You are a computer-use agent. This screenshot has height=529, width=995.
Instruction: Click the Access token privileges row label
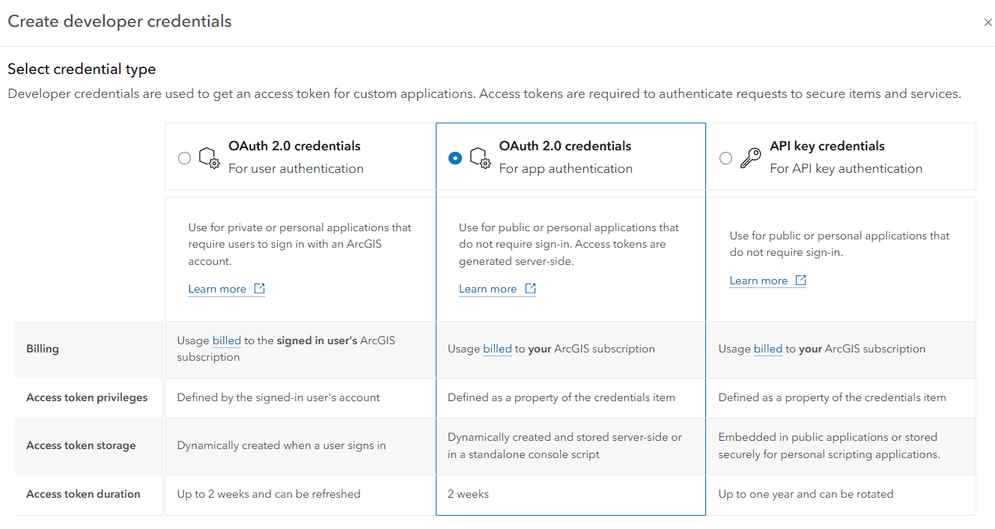point(86,398)
